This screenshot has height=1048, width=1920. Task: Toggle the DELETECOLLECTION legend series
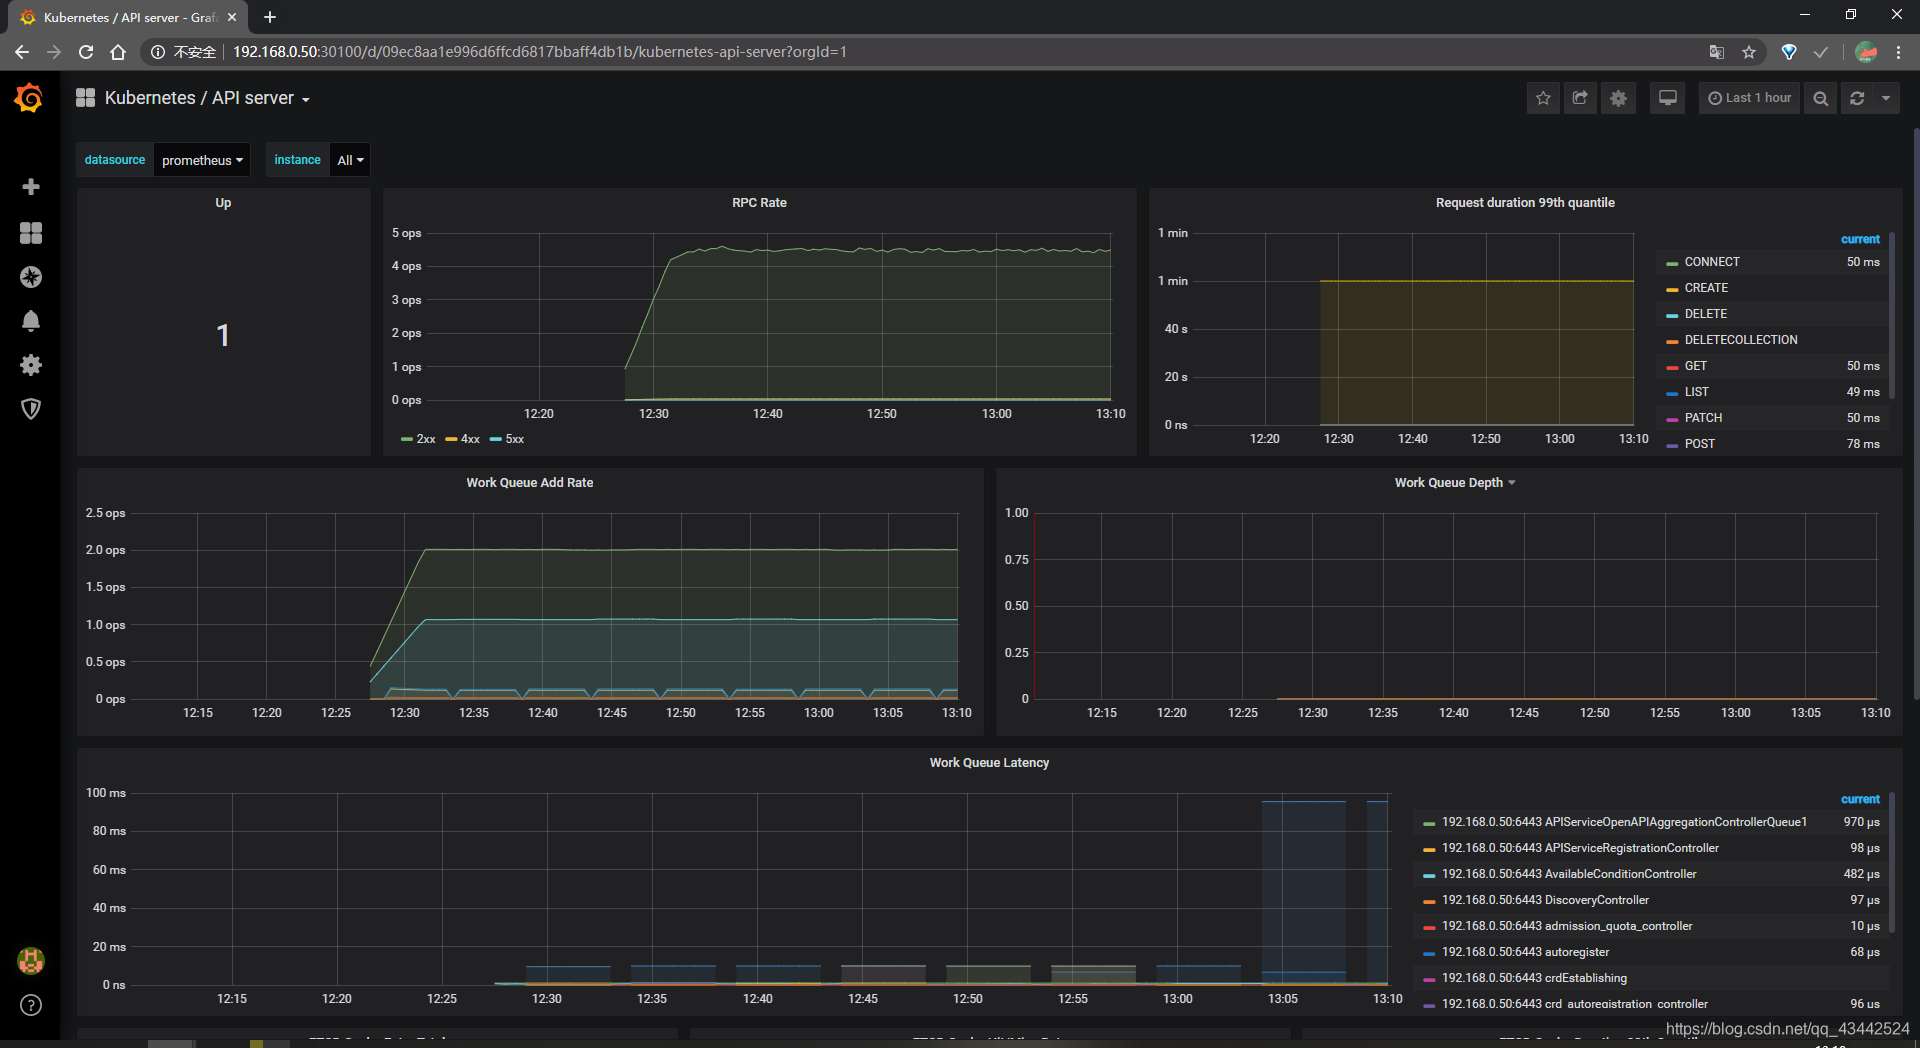[x=1740, y=340]
